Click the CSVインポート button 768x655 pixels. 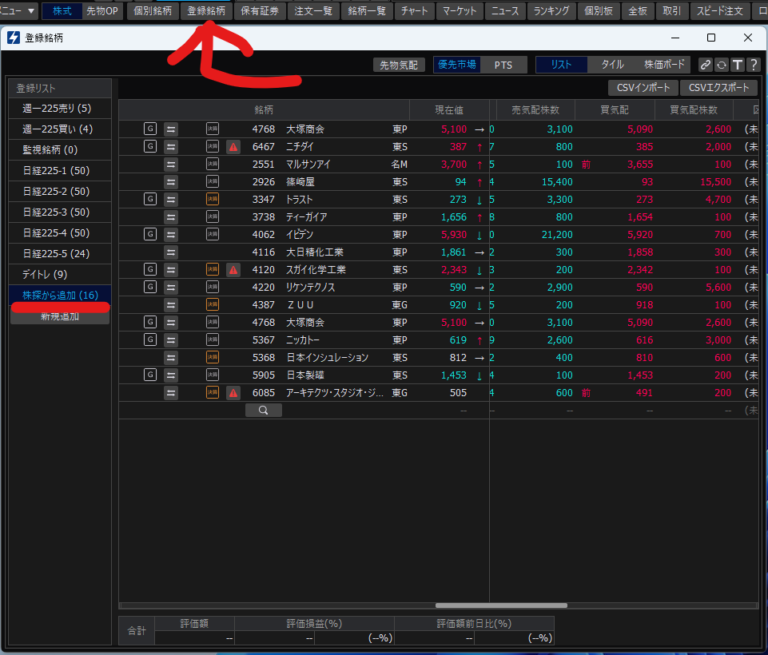[641, 87]
